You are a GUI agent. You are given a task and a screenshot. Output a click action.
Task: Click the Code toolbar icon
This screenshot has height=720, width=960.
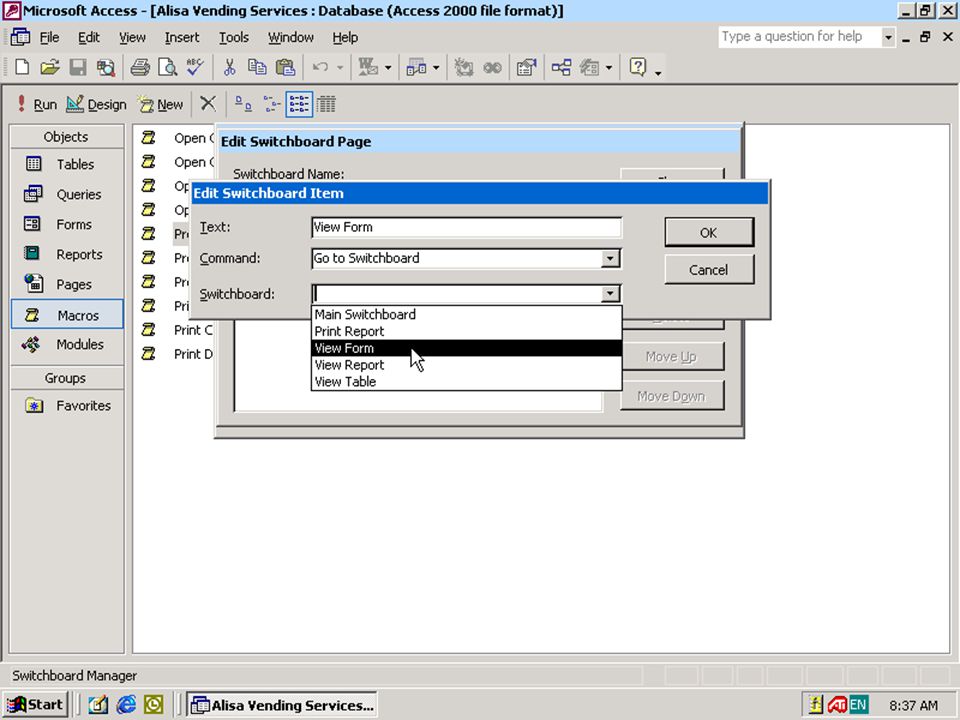[x=463, y=67]
